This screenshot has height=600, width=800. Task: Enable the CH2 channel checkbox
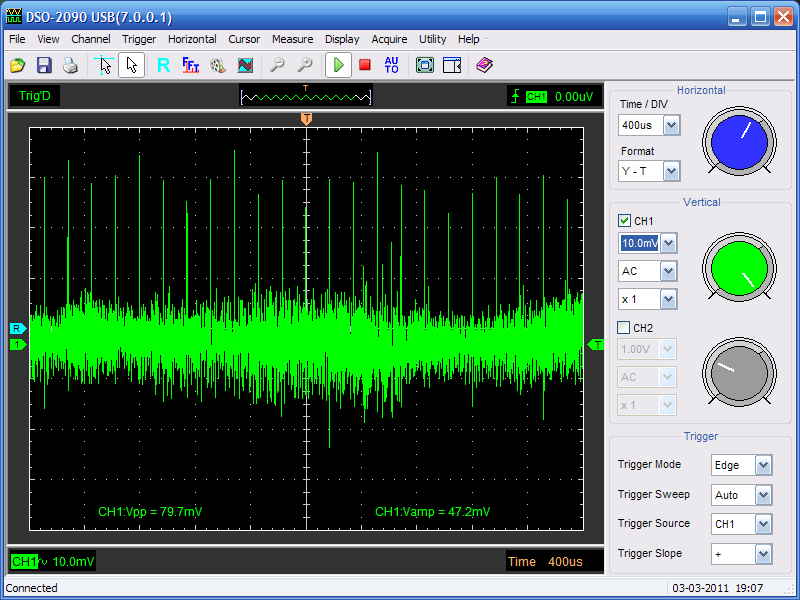pos(625,327)
